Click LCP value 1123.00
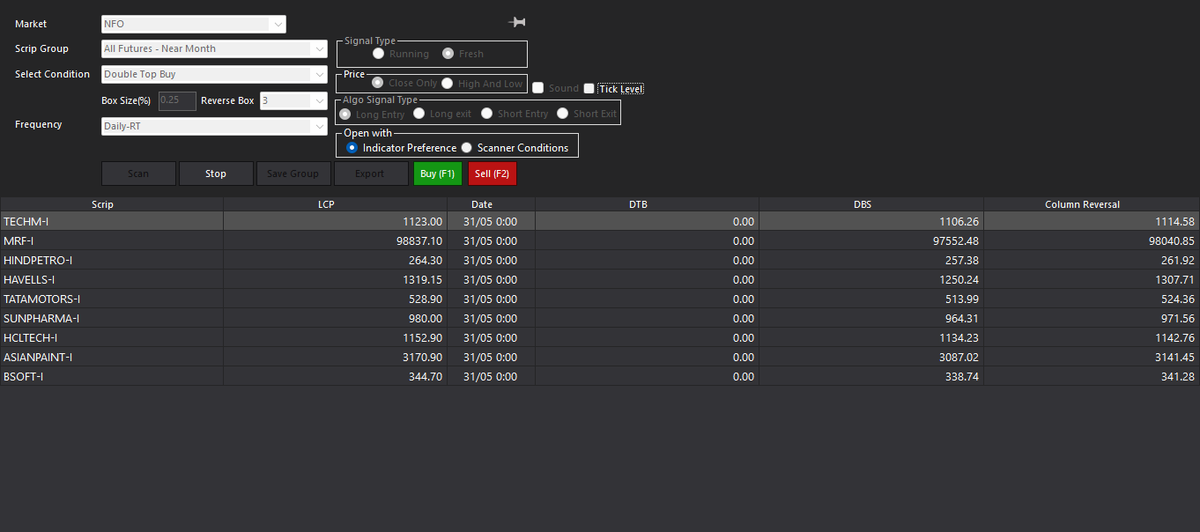The height and width of the screenshot is (532, 1200). (x=423, y=221)
